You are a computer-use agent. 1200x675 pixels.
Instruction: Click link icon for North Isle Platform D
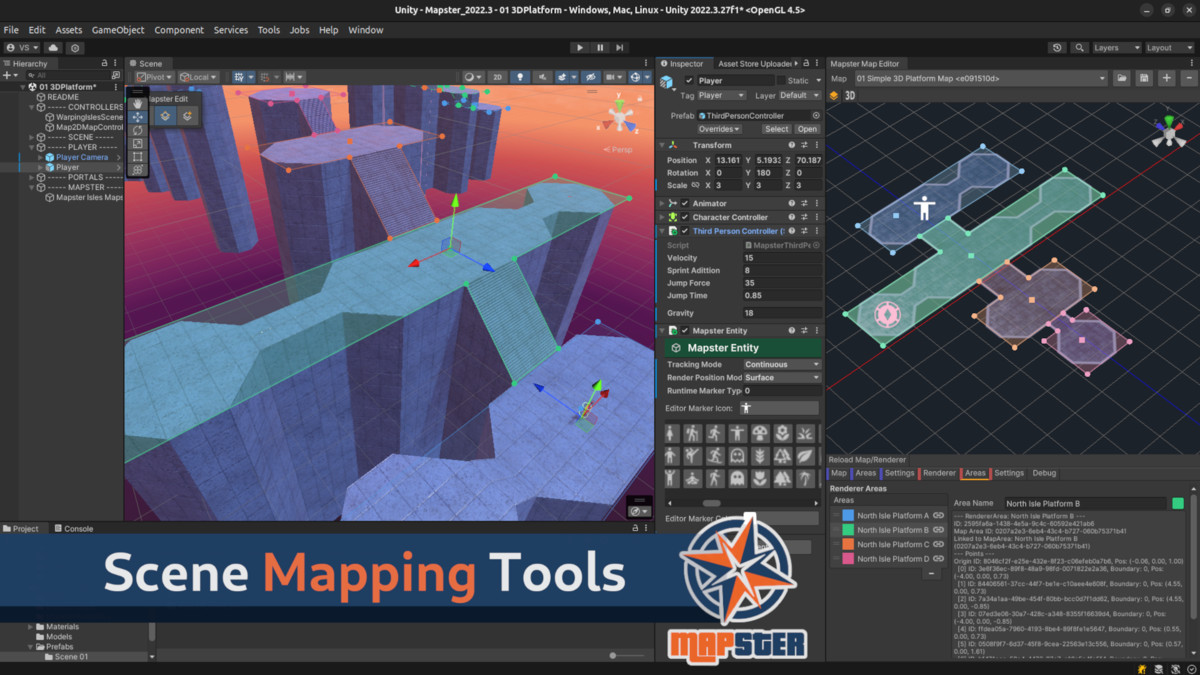coord(938,558)
